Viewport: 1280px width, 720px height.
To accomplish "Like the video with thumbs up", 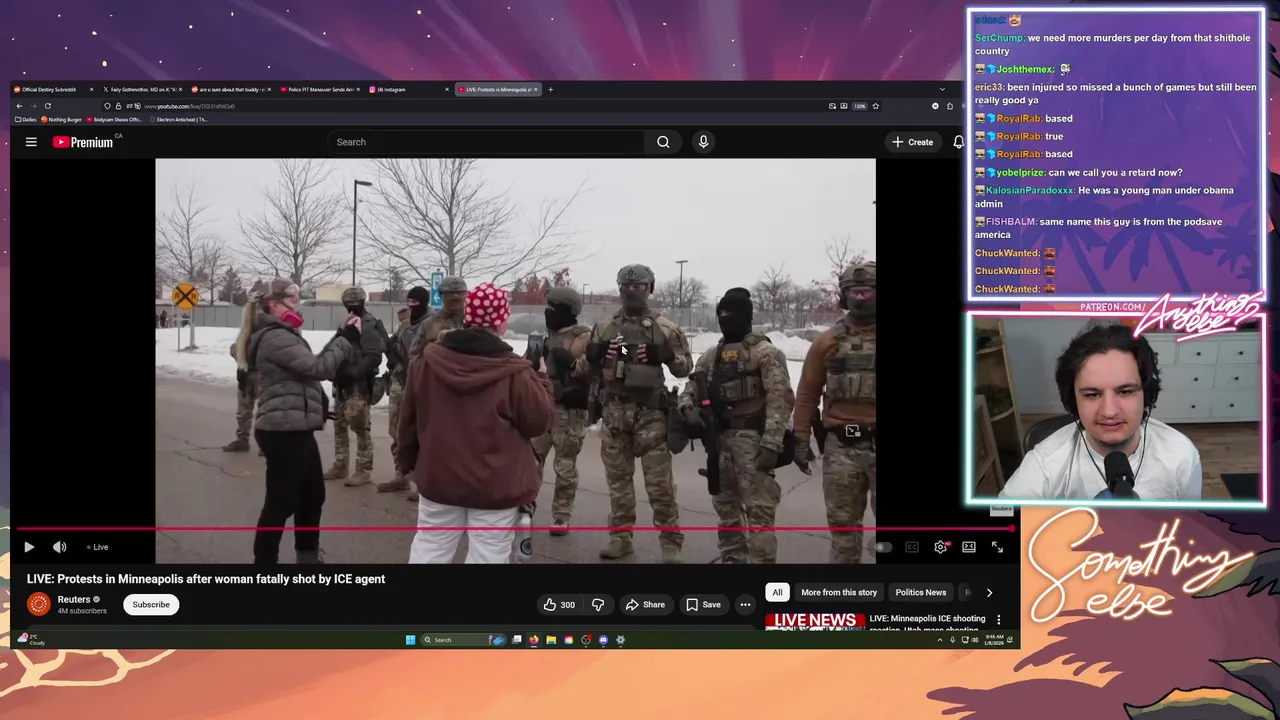I will click(560, 604).
